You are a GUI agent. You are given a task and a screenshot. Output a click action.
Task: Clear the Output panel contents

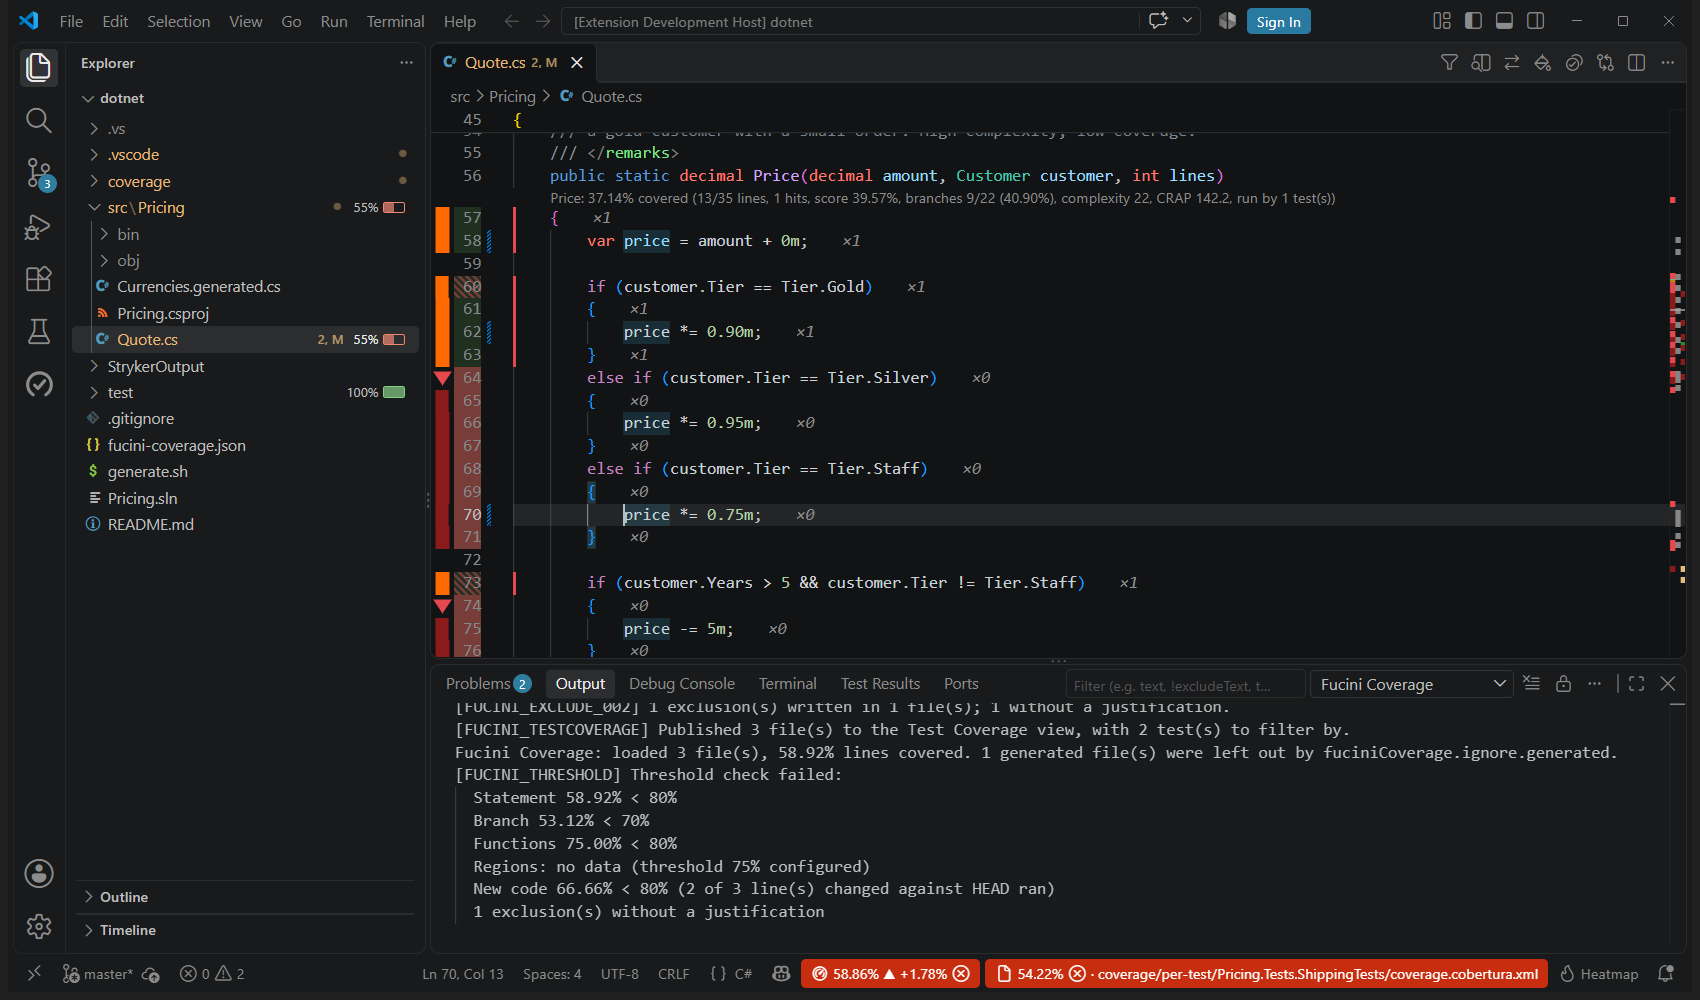pyautogui.click(x=1531, y=684)
